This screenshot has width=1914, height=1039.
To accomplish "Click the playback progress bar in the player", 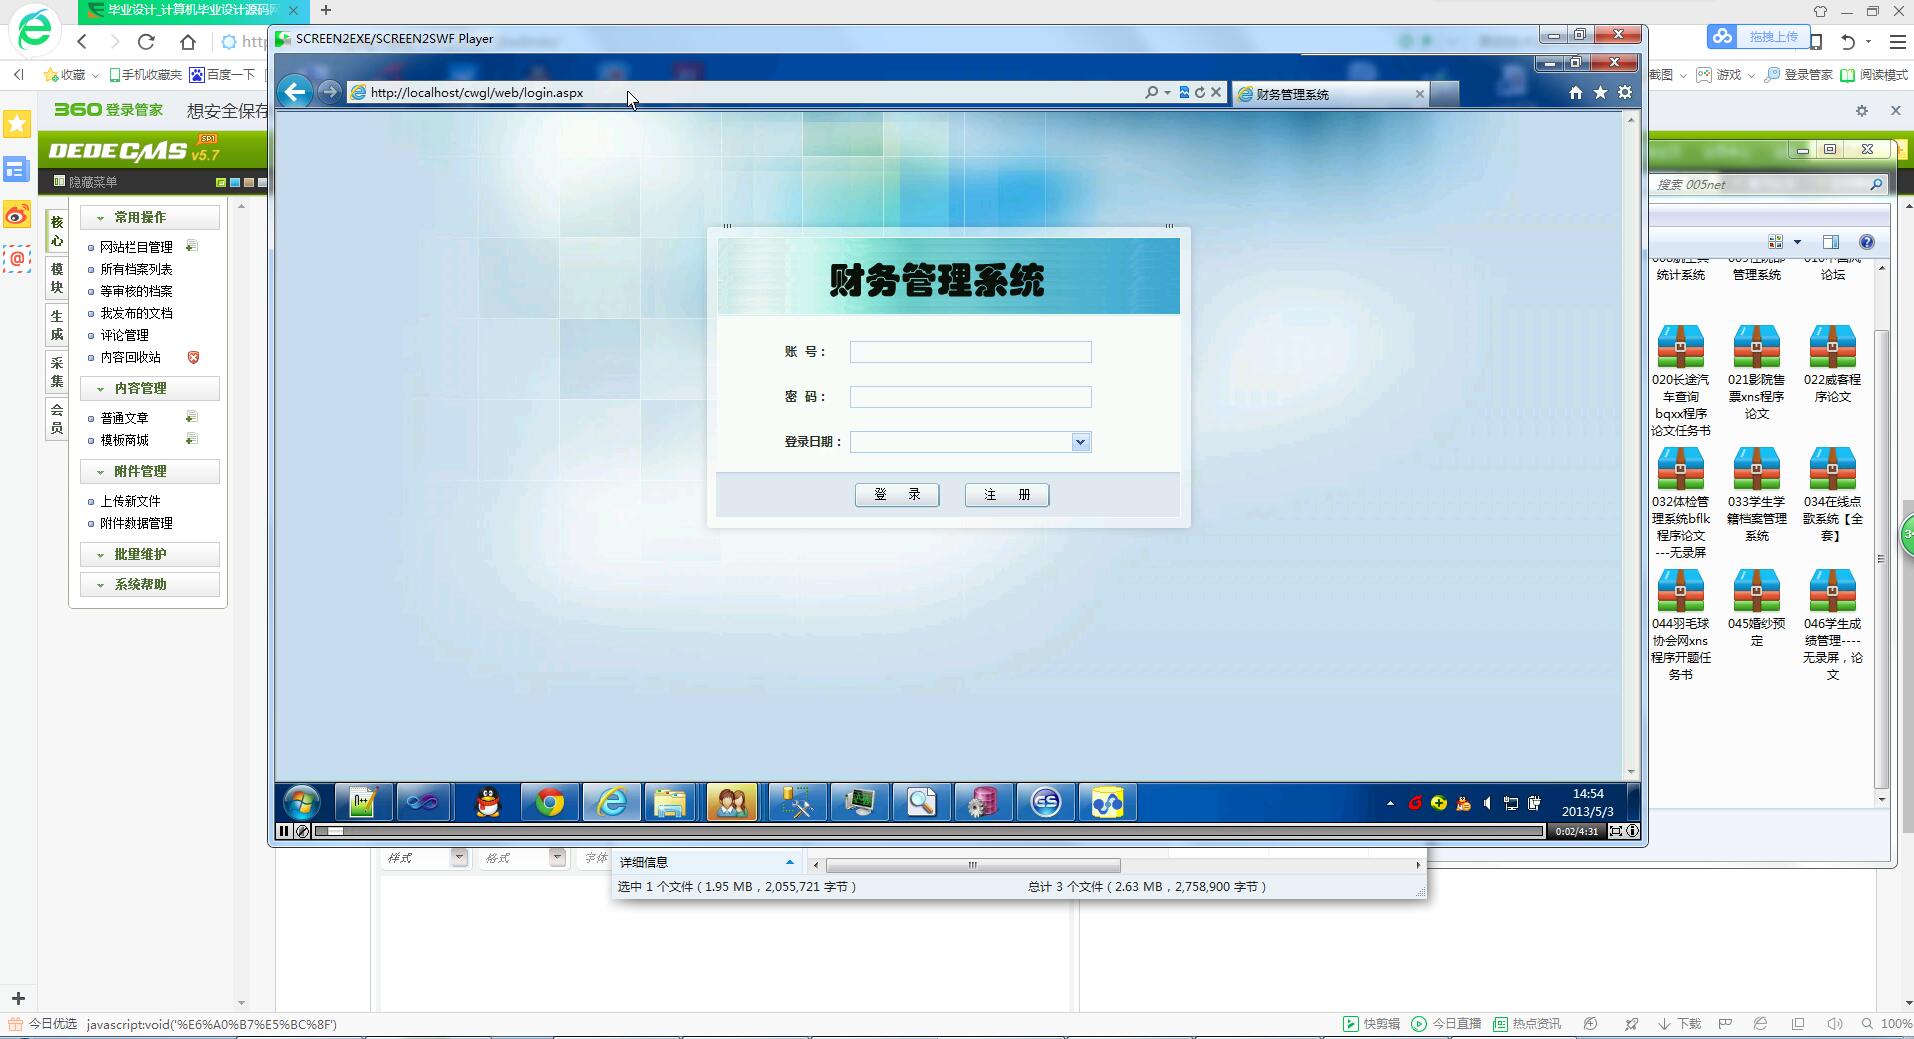I will (x=929, y=831).
